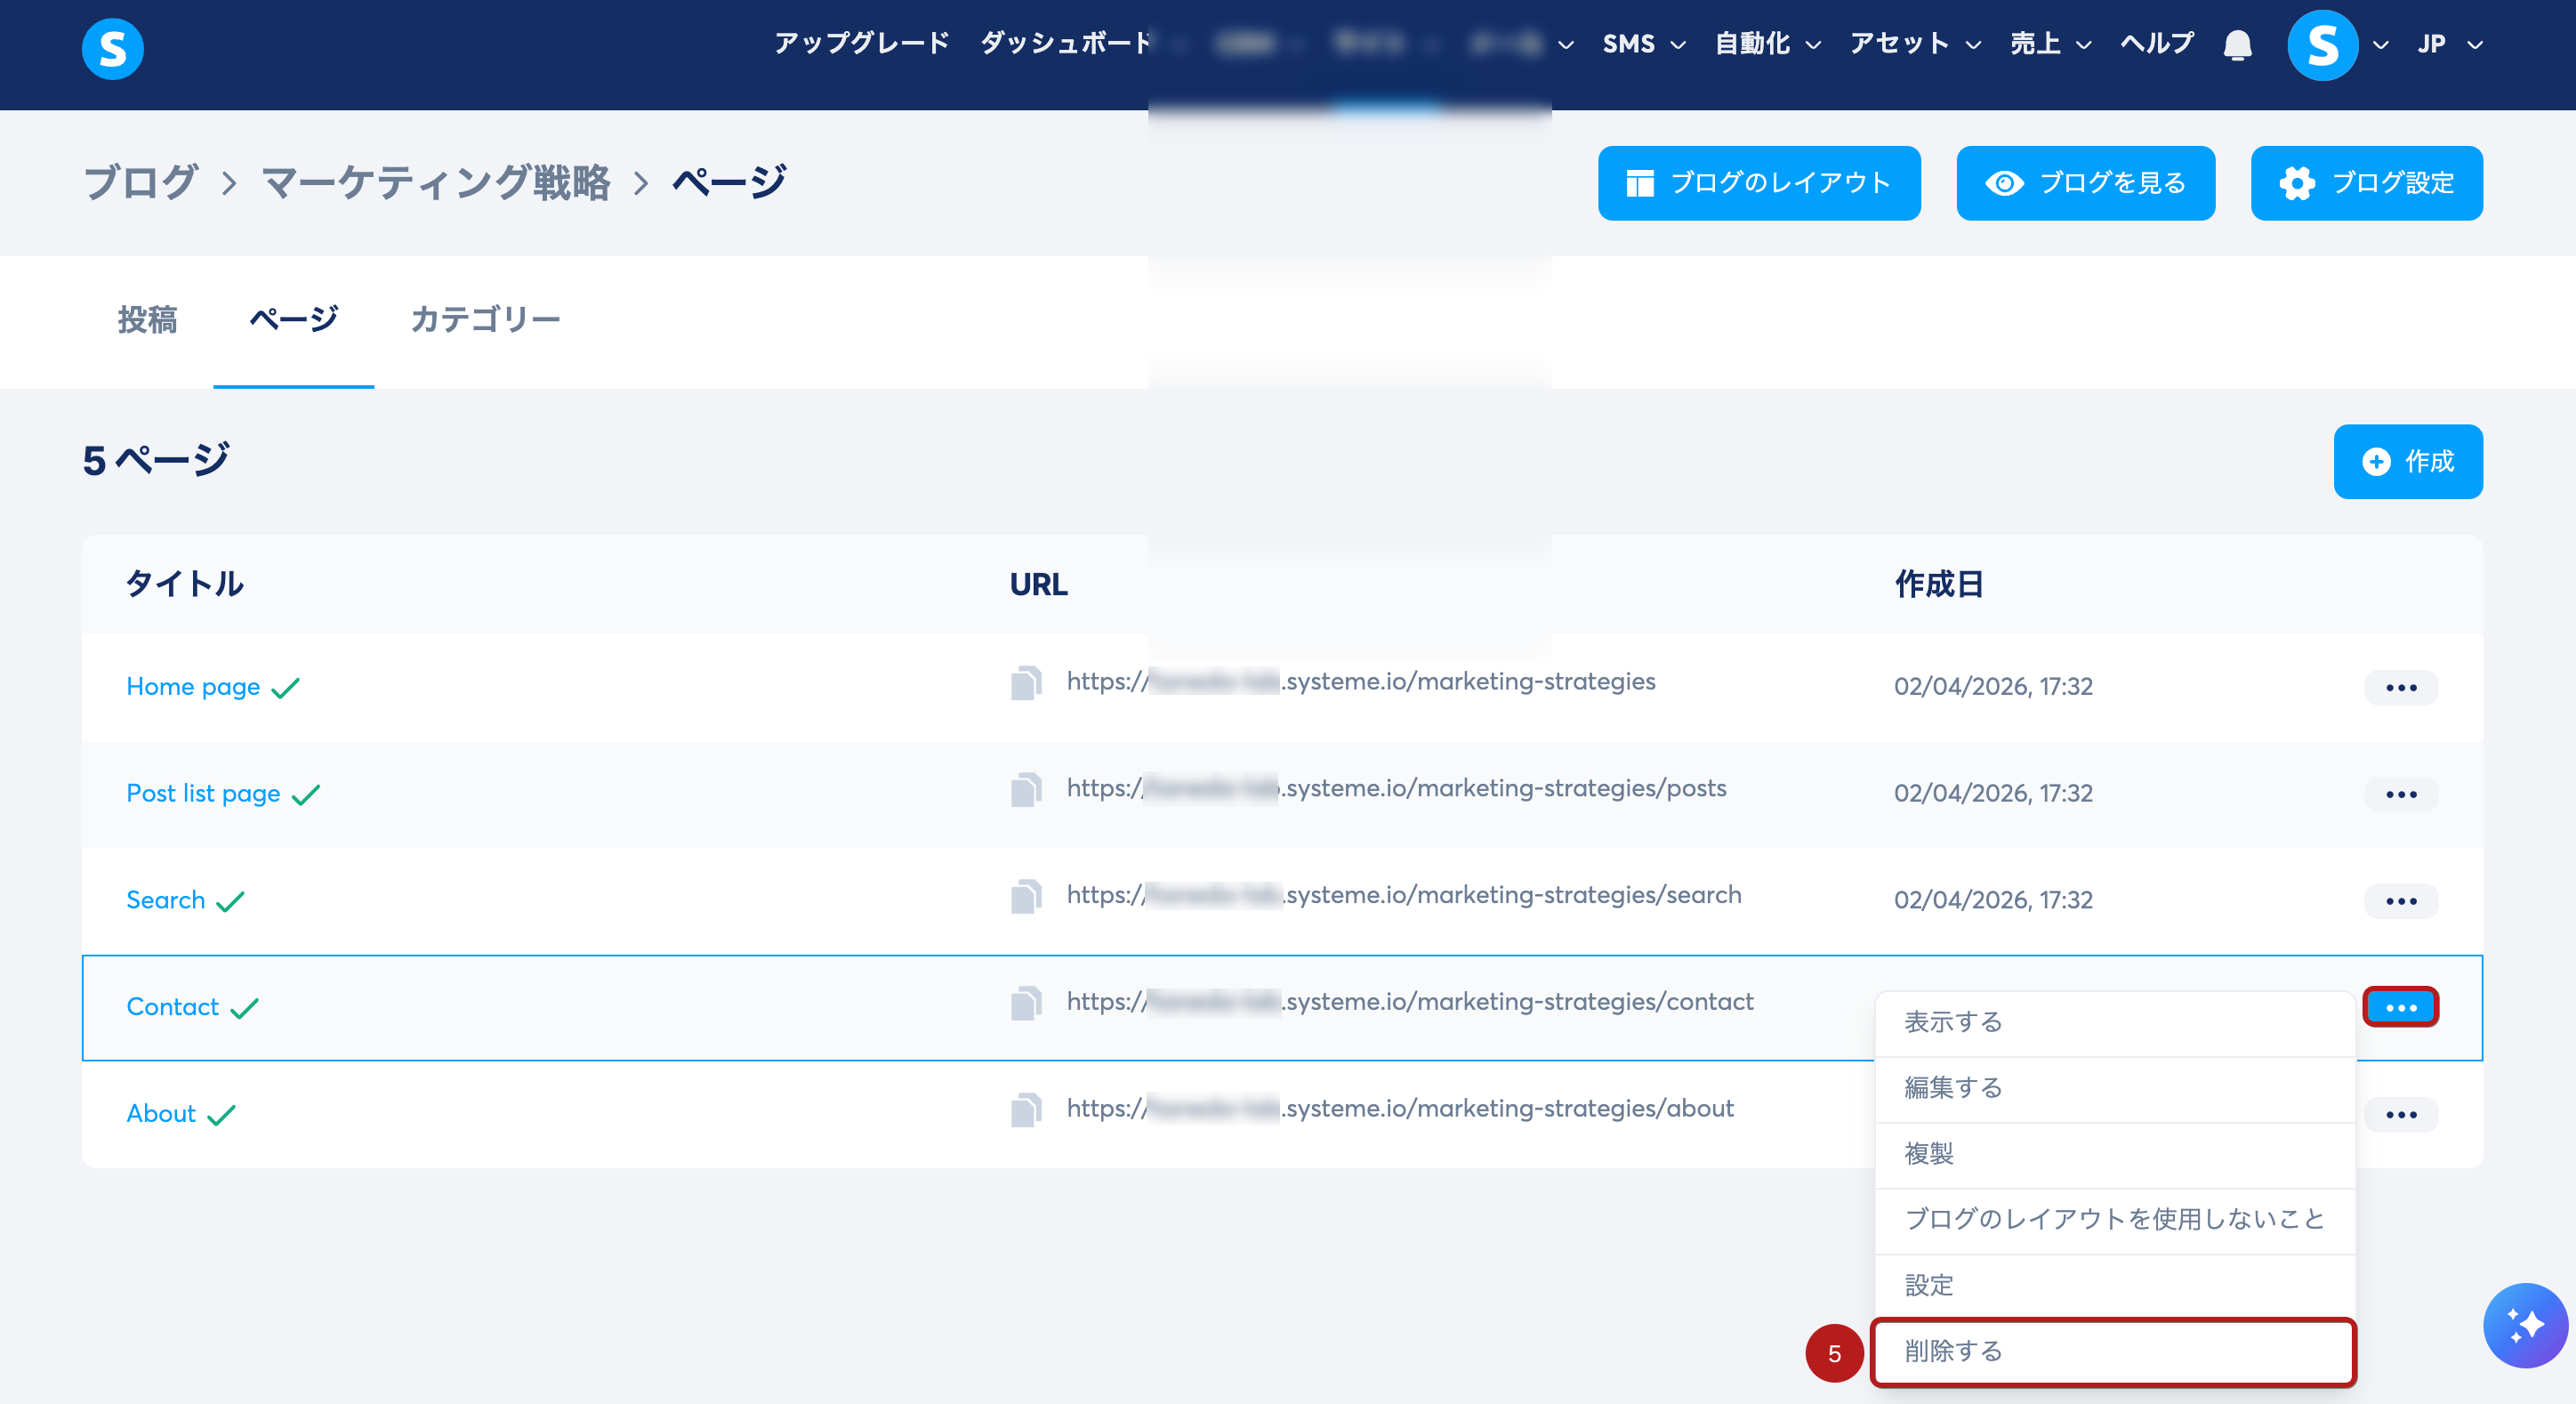Open three-dots menu for Search row
2576x1404 pixels.
[2400, 901]
